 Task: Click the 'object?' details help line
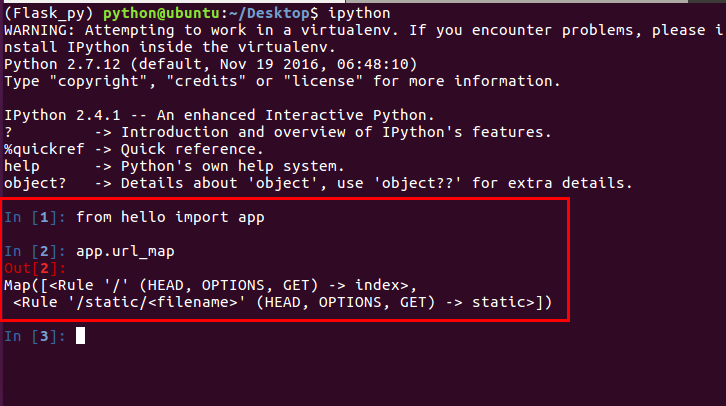[318, 183]
